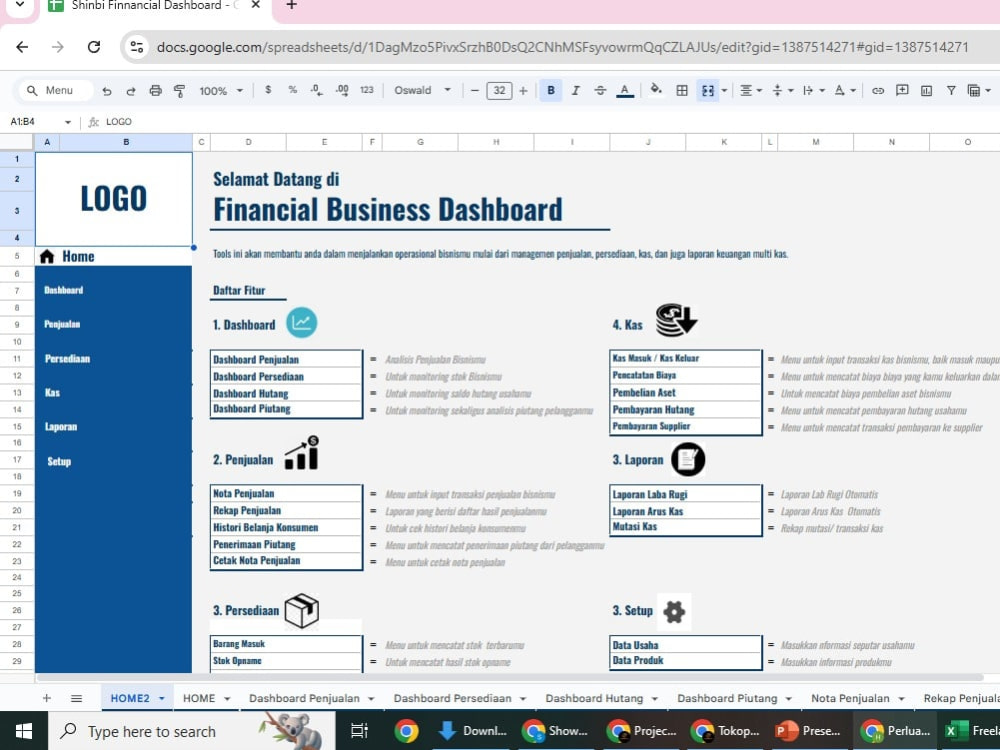This screenshot has height=750, width=1000.
Task: Open more number formats (123)
Action: [x=367, y=90]
